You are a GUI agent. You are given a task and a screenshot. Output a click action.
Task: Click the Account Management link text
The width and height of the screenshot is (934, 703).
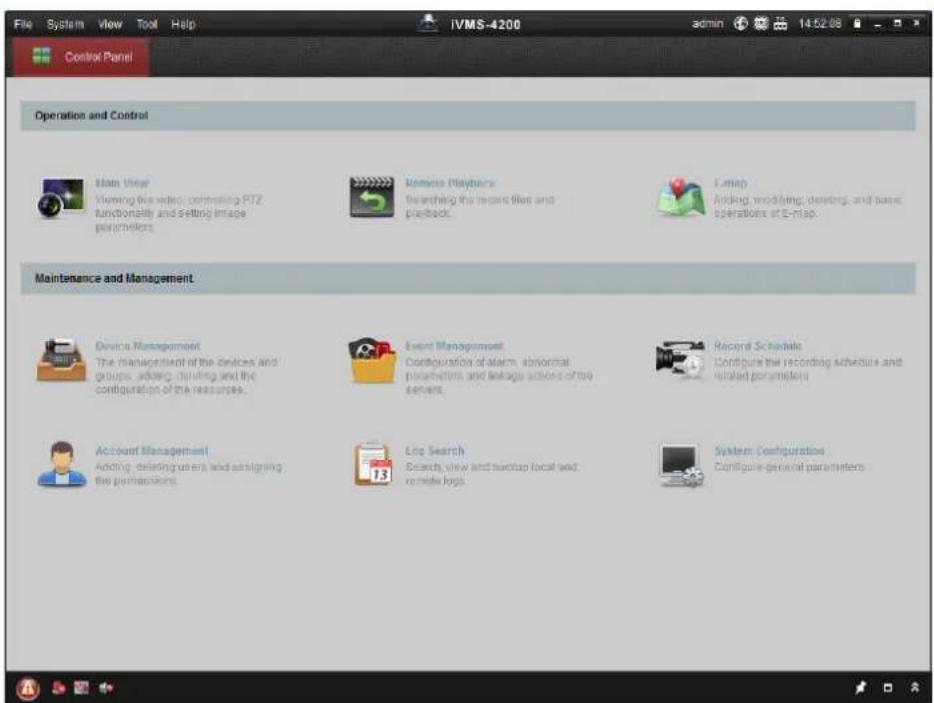pyautogui.click(x=152, y=451)
